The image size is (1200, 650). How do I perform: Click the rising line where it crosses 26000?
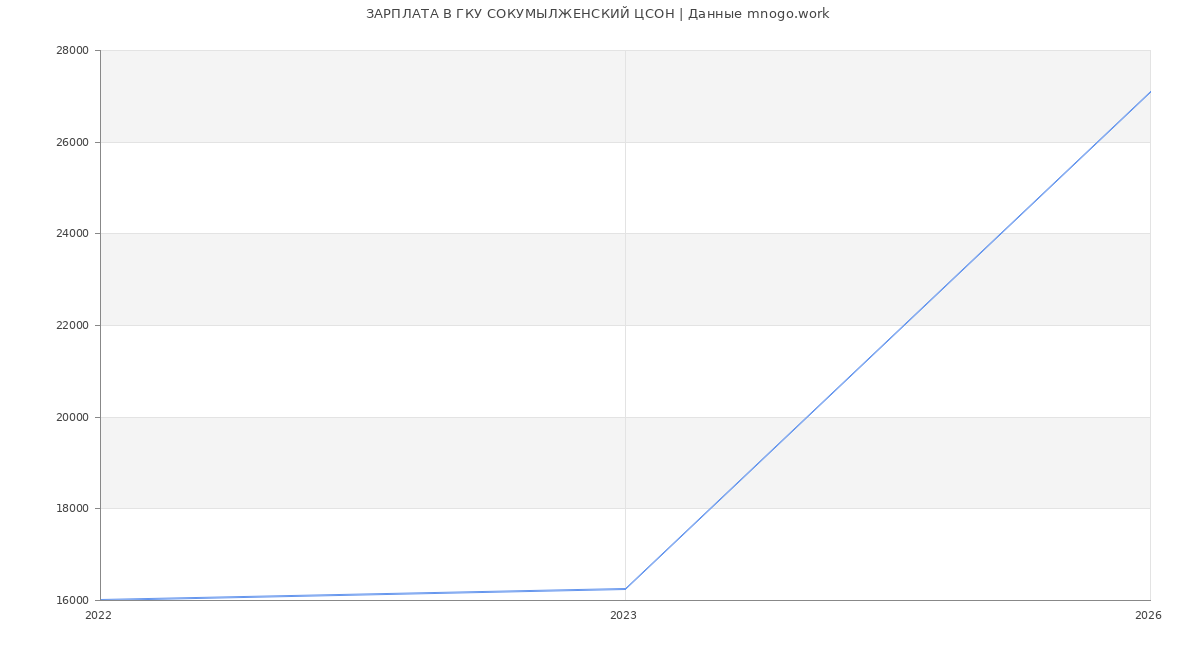click(1097, 142)
